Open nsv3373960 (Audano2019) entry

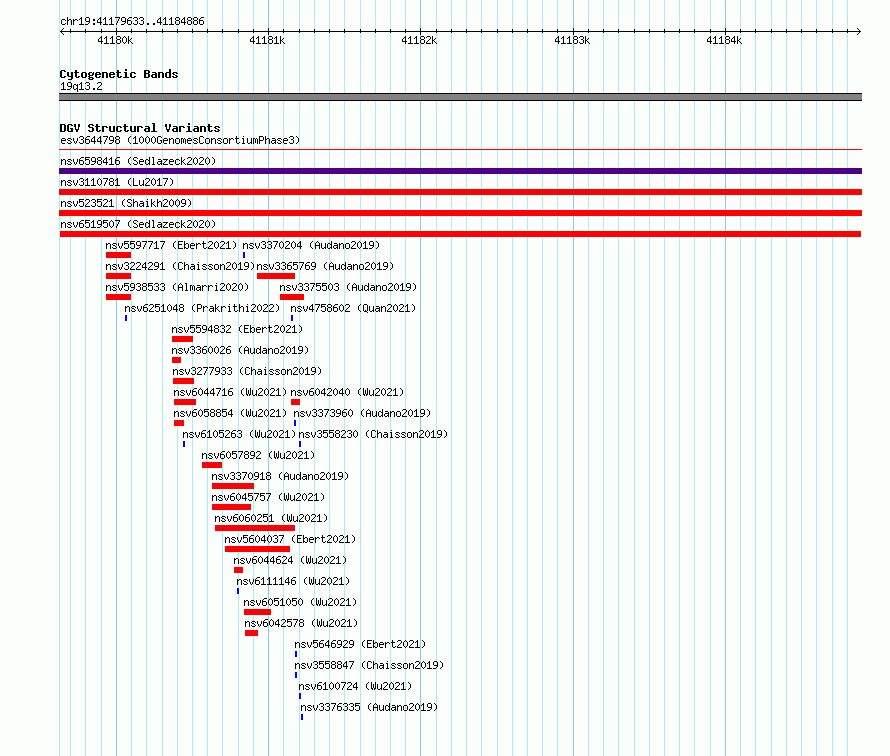click(362, 413)
